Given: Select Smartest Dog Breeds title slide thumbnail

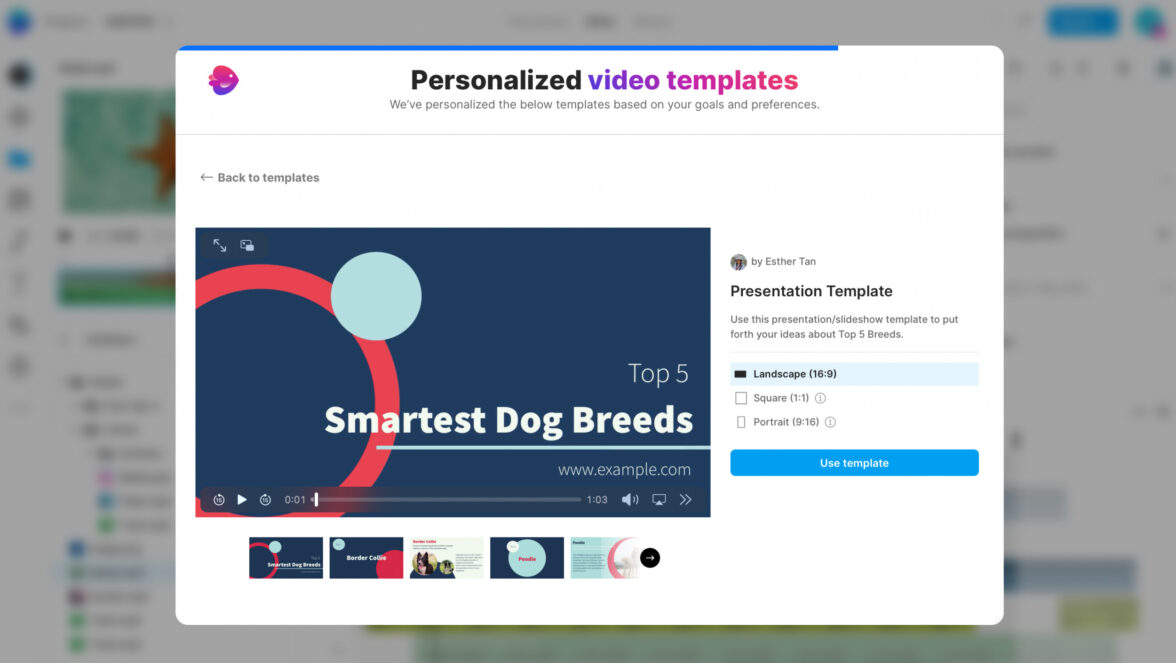Looking at the screenshot, I should pyautogui.click(x=286, y=558).
